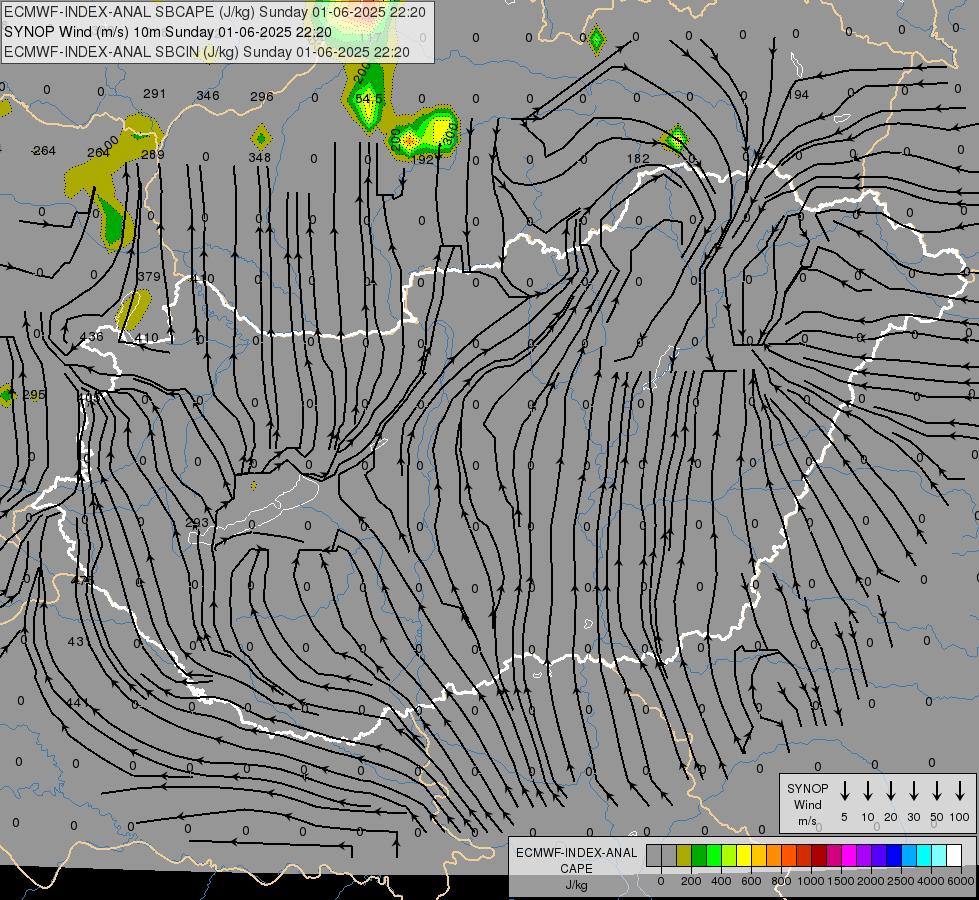Click the wind arrow above the 100 label
Image resolution: width=979 pixels, height=900 pixels.
point(960,790)
